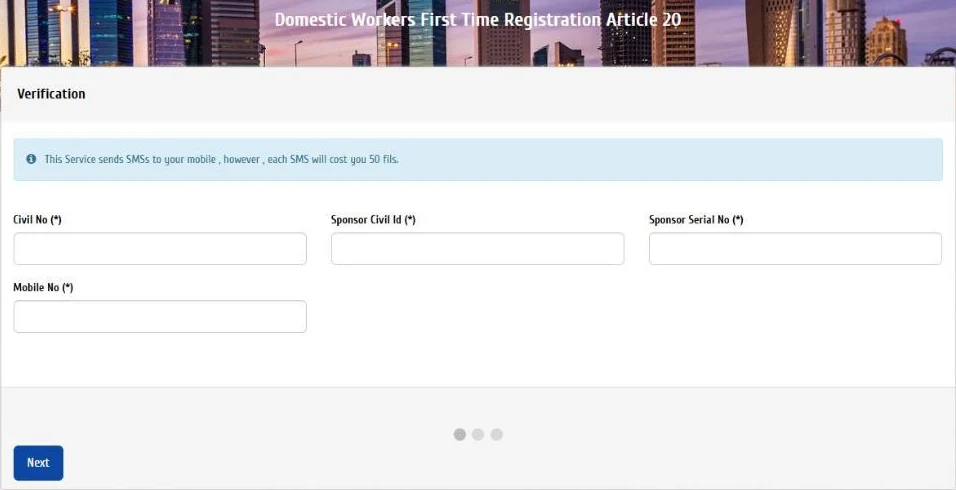Focus the Civil No input field

160,249
